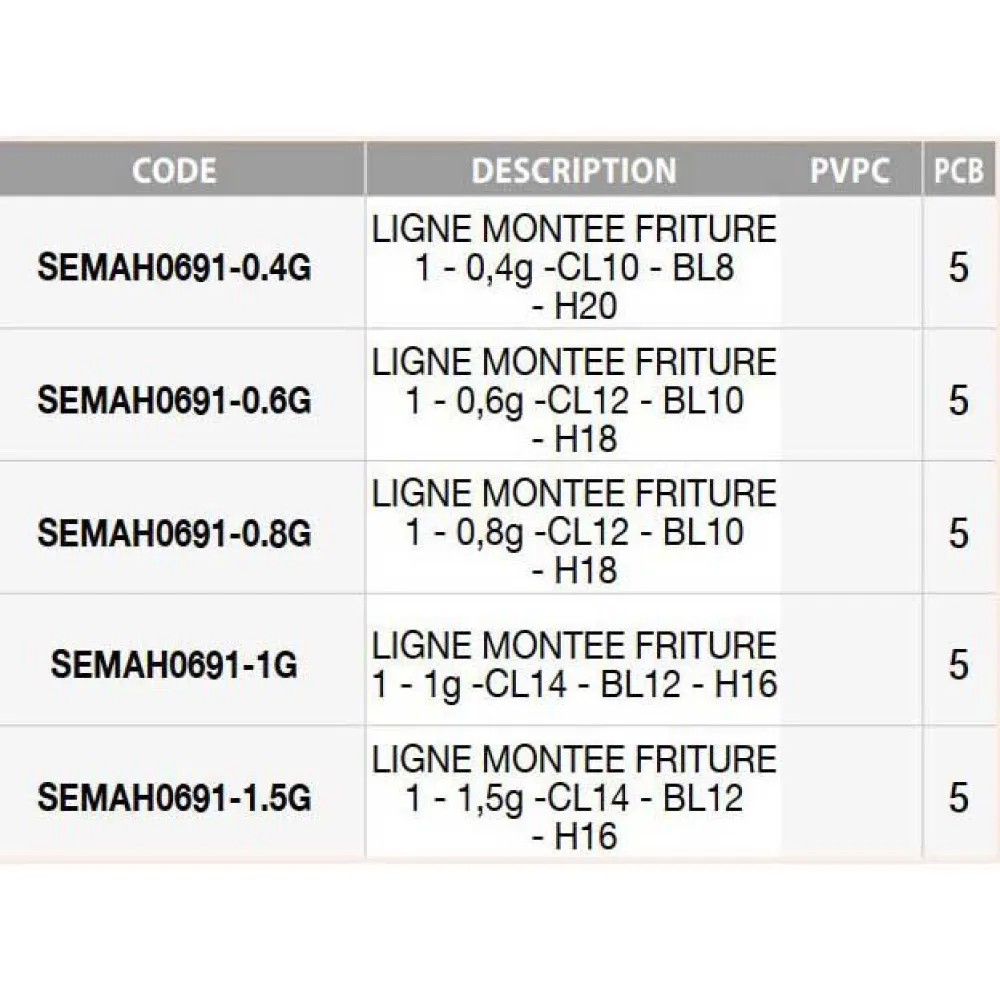Click the 0,4g -CL10 - BL8 description
This screenshot has height=1000, width=1000.
click(574, 268)
